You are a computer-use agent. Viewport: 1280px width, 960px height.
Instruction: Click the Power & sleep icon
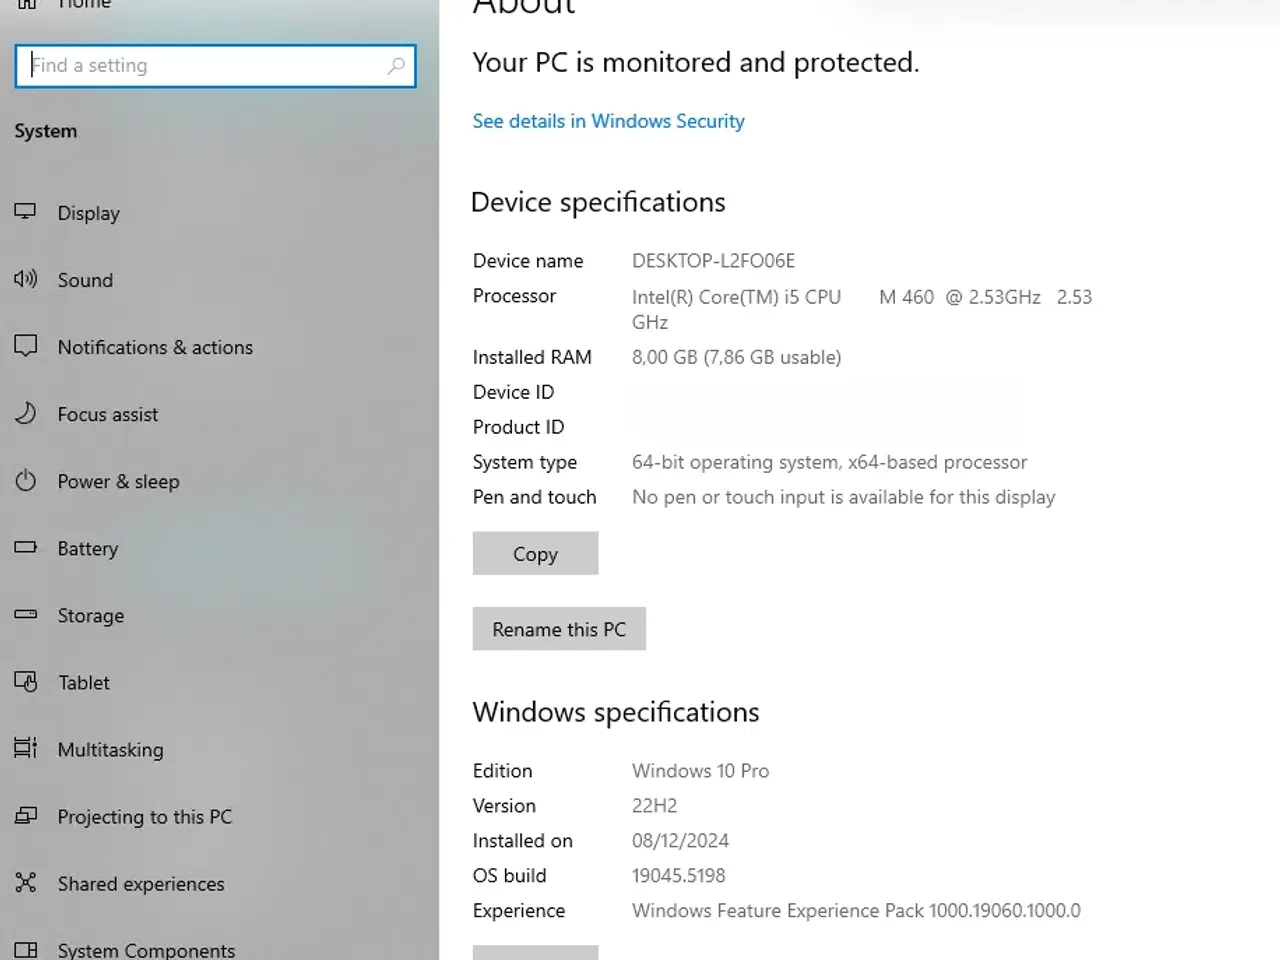[x=25, y=480]
